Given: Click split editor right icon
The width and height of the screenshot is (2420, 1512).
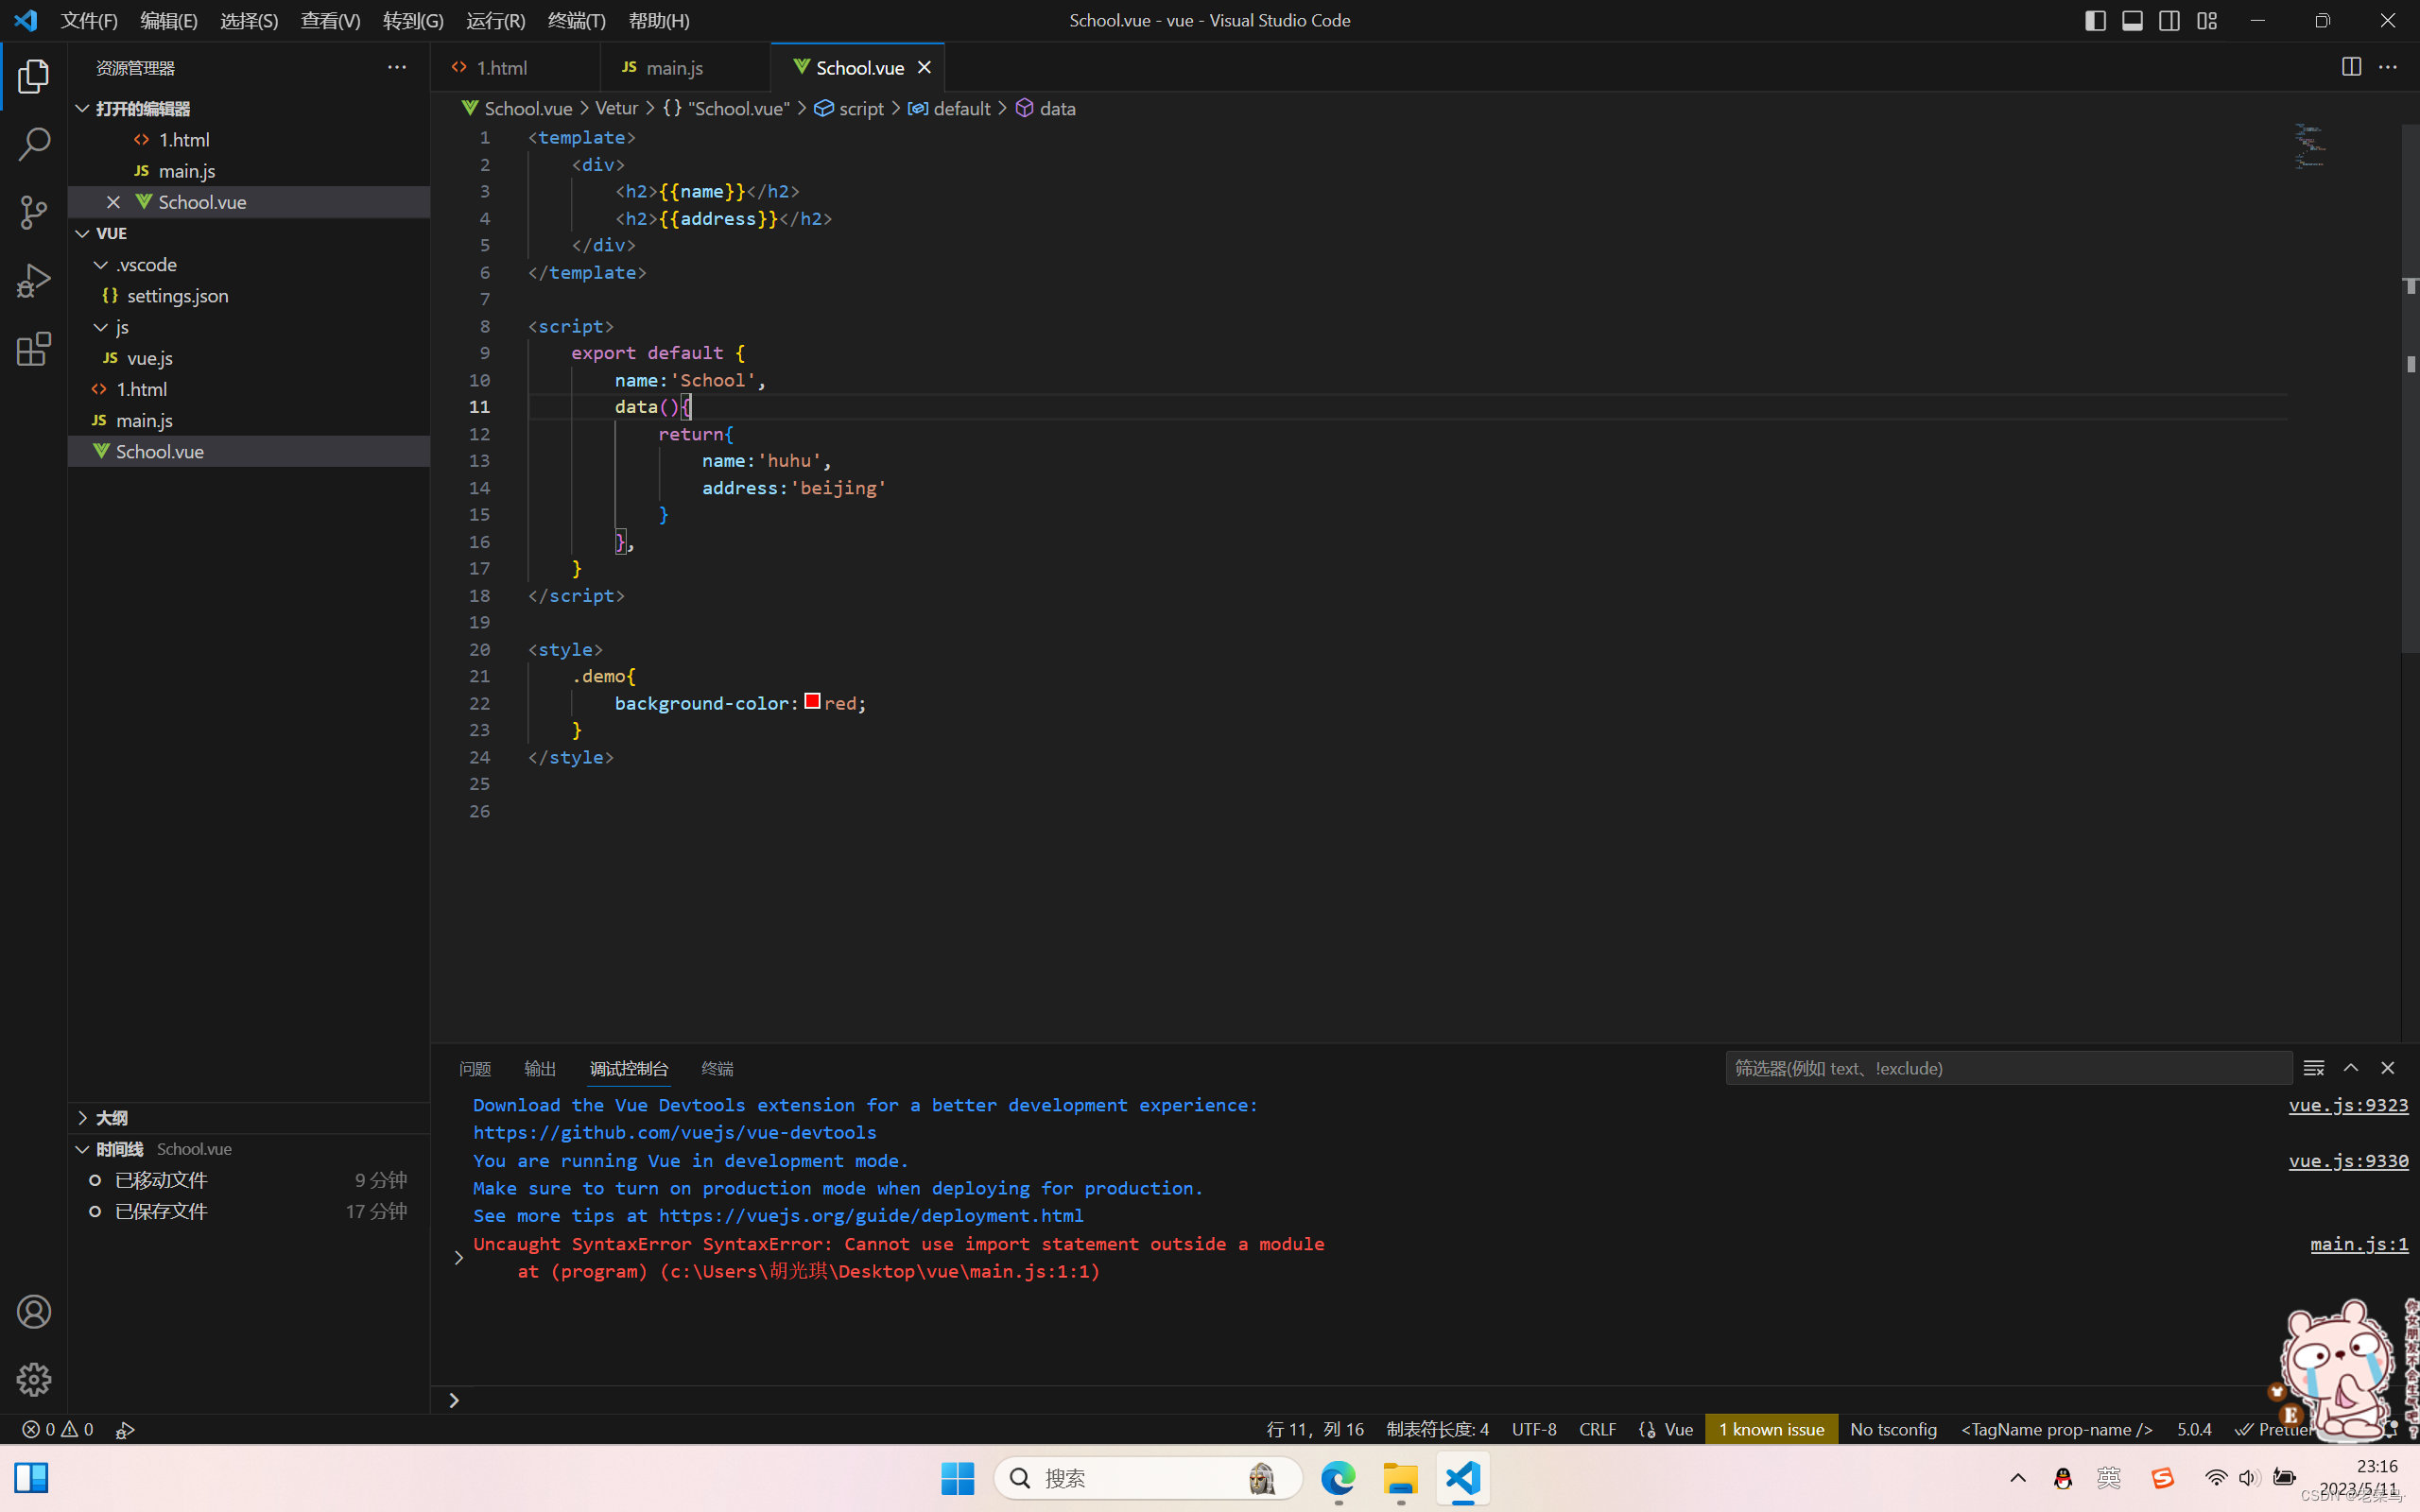Looking at the screenshot, I should [x=2351, y=67].
